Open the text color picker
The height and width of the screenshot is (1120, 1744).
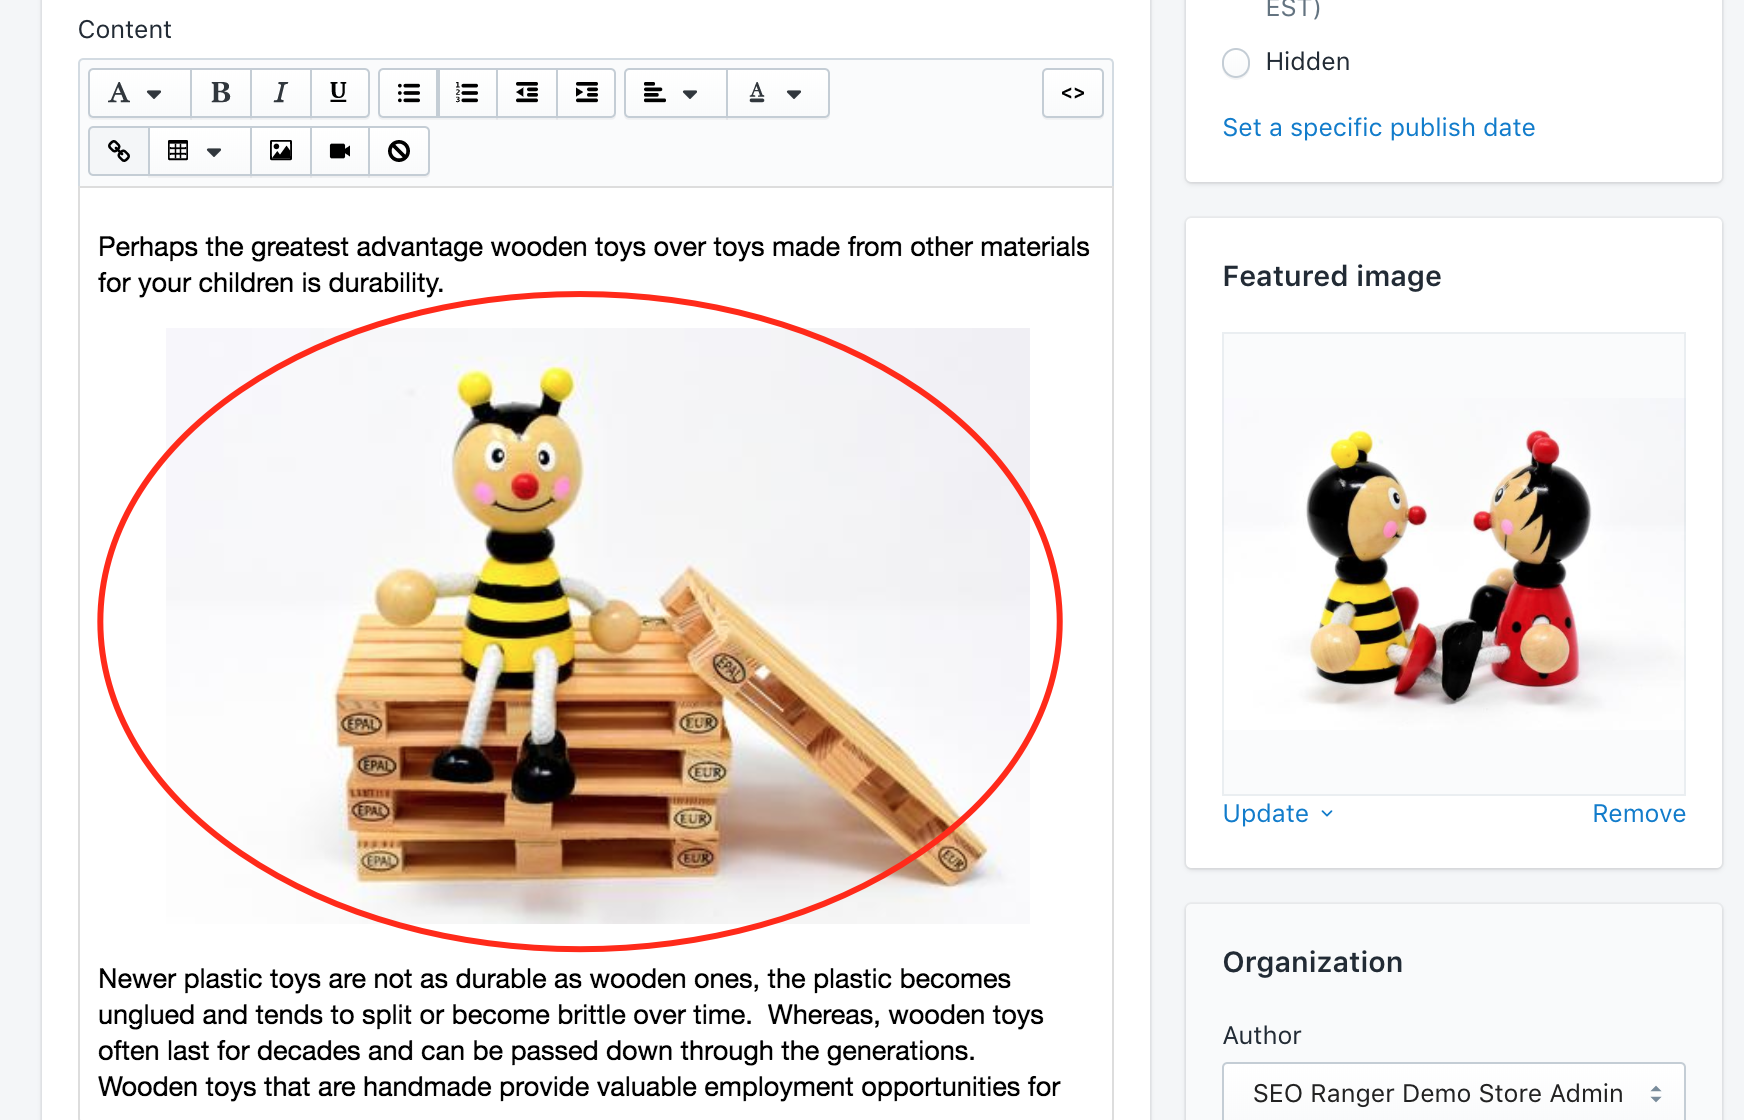[x=776, y=93]
